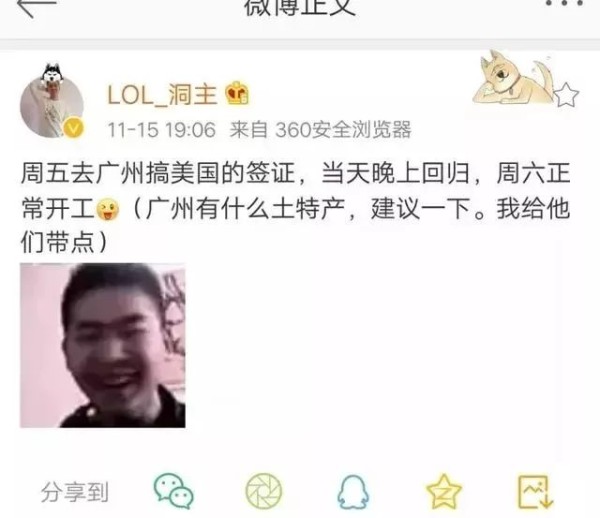Tap the 微博正文 page title
600x518 pixels.
(300, 7)
